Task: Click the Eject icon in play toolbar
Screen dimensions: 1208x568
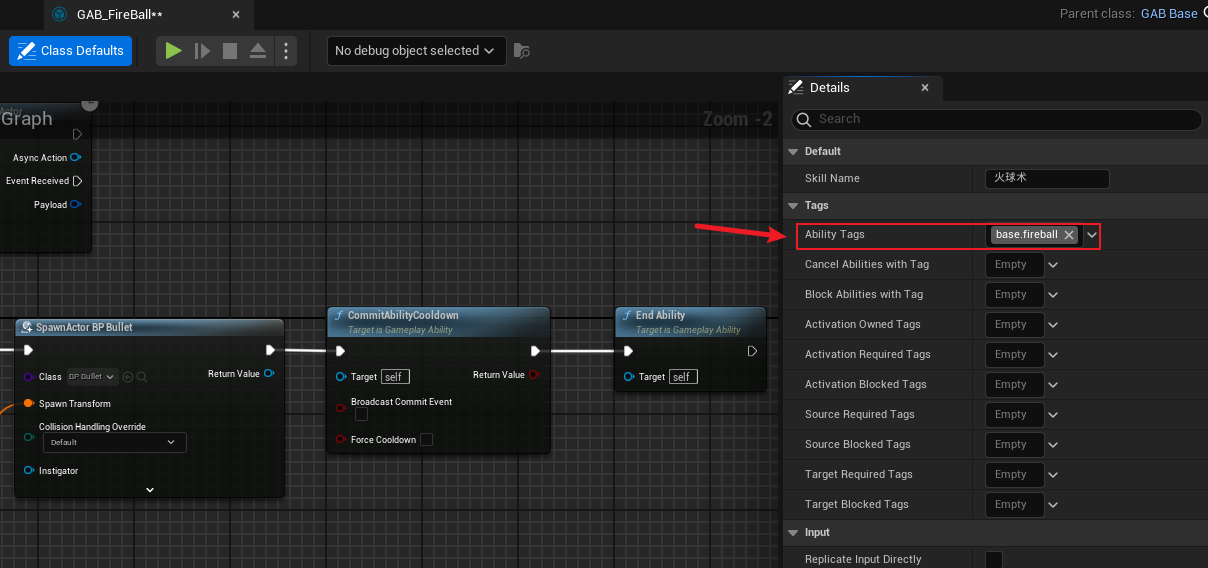Action: [258, 51]
